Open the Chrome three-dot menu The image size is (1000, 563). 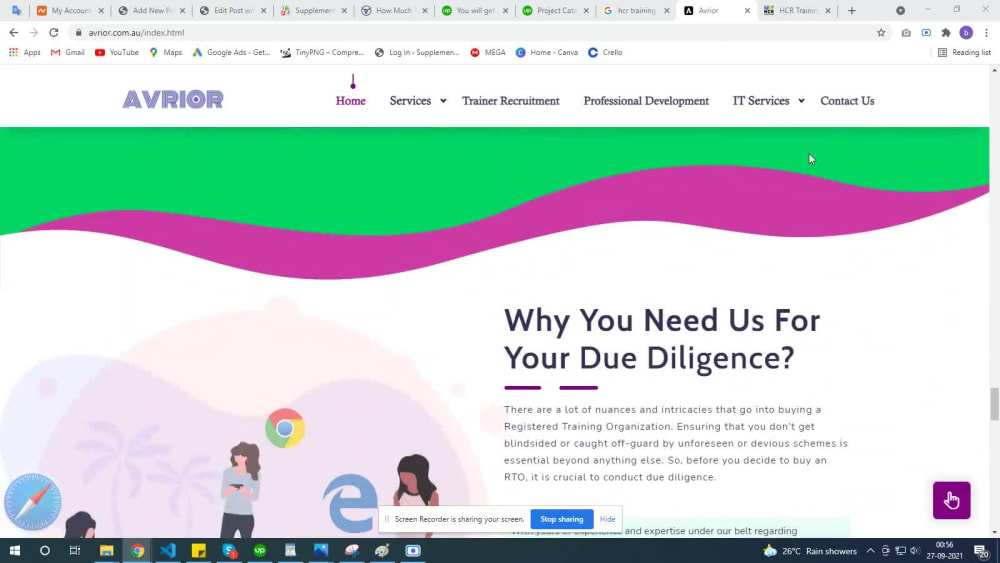(x=986, y=33)
